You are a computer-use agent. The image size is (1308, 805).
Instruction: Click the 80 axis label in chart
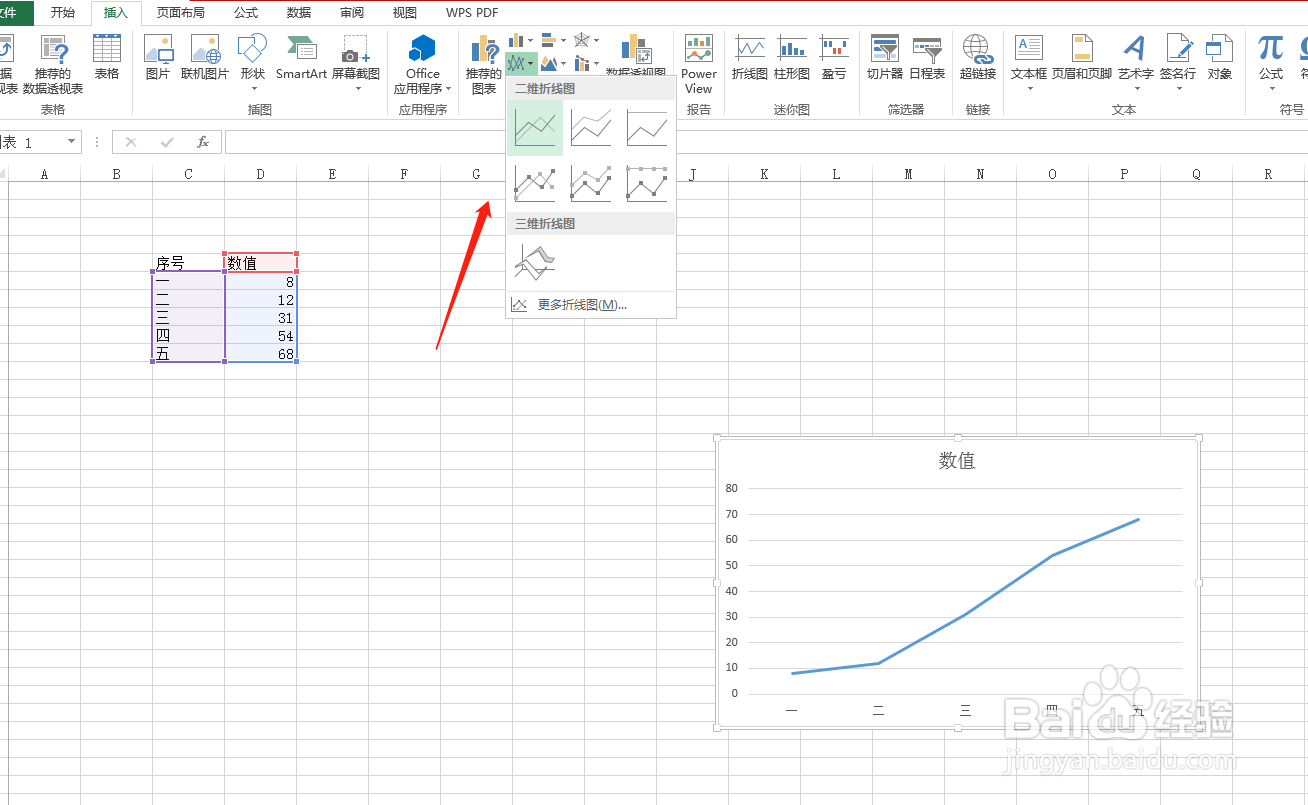(732, 489)
